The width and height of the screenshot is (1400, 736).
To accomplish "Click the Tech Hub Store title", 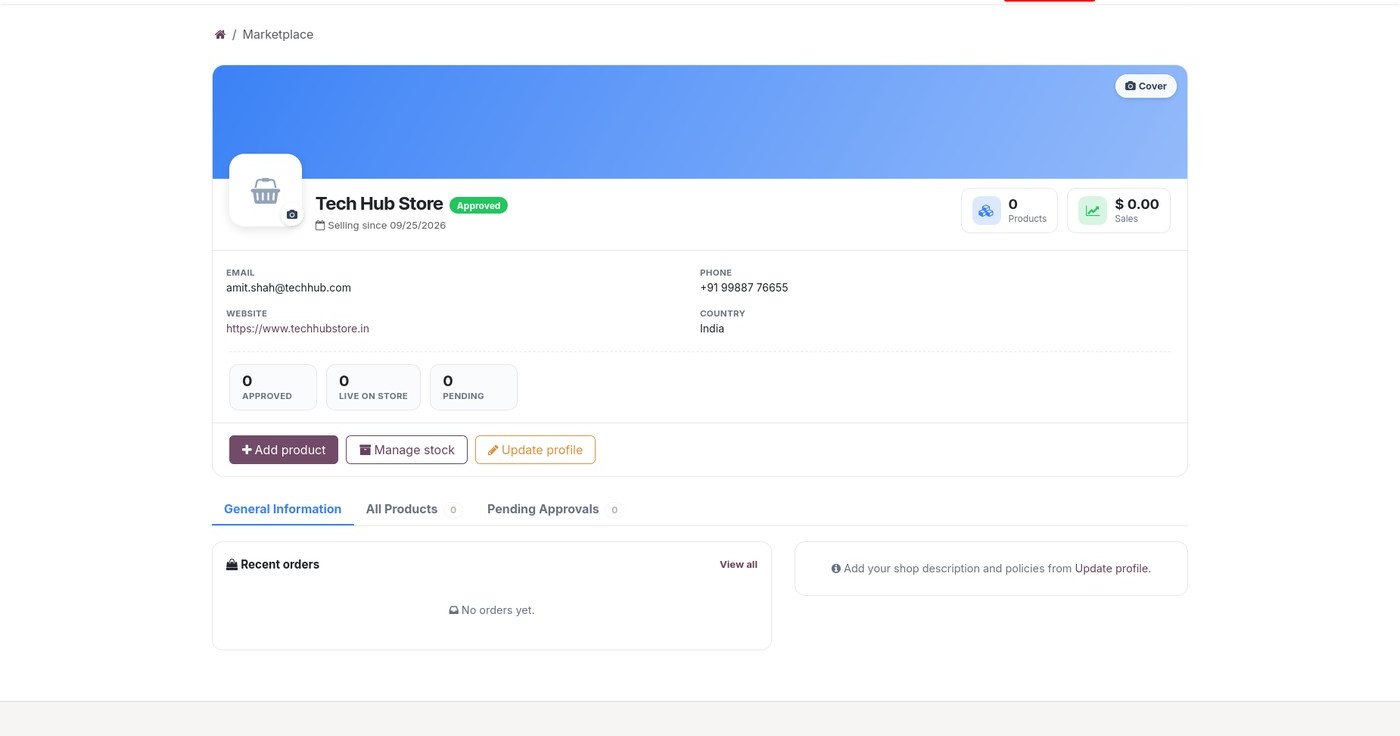I will (x=379, y=204).
